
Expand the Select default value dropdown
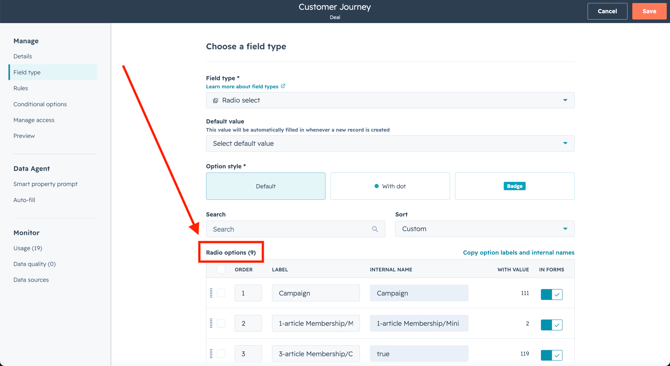coord(390,143)
